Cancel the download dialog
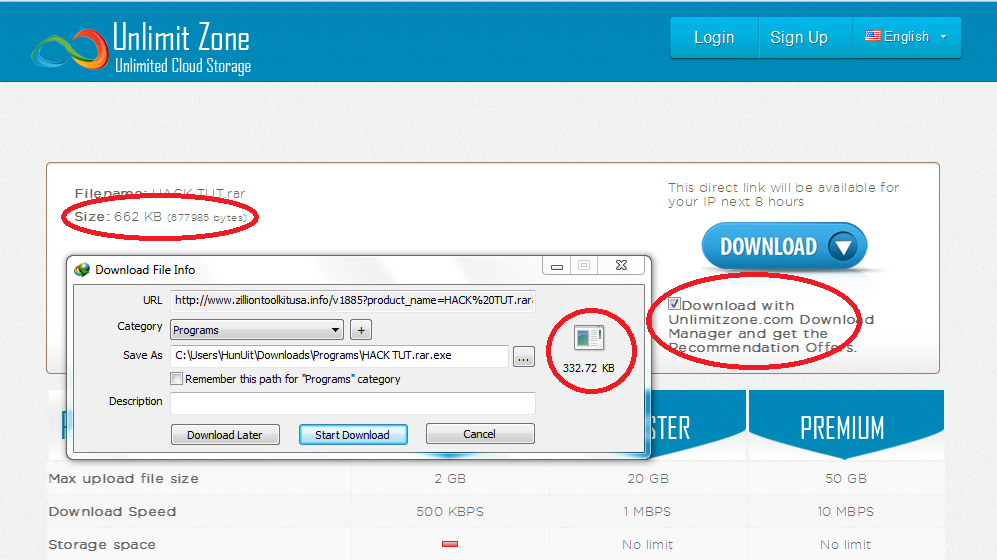The height and width of the screenshot is (560, 997). tap(480, 434)
